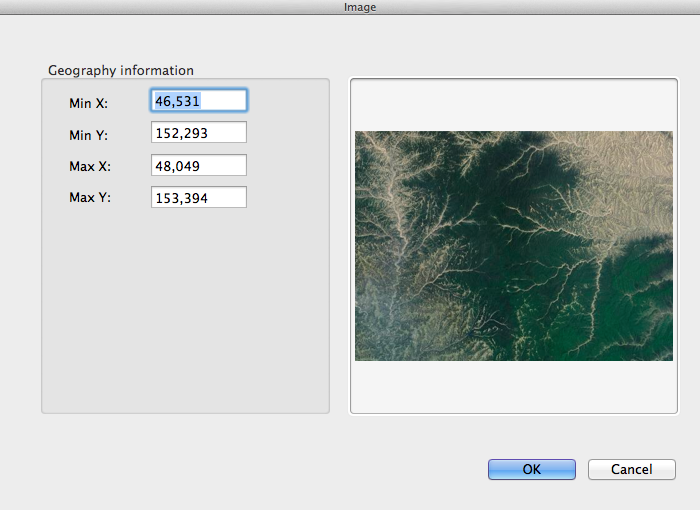Click the 'Min Y:' label

pyautogui.click(x=88, y=135)
